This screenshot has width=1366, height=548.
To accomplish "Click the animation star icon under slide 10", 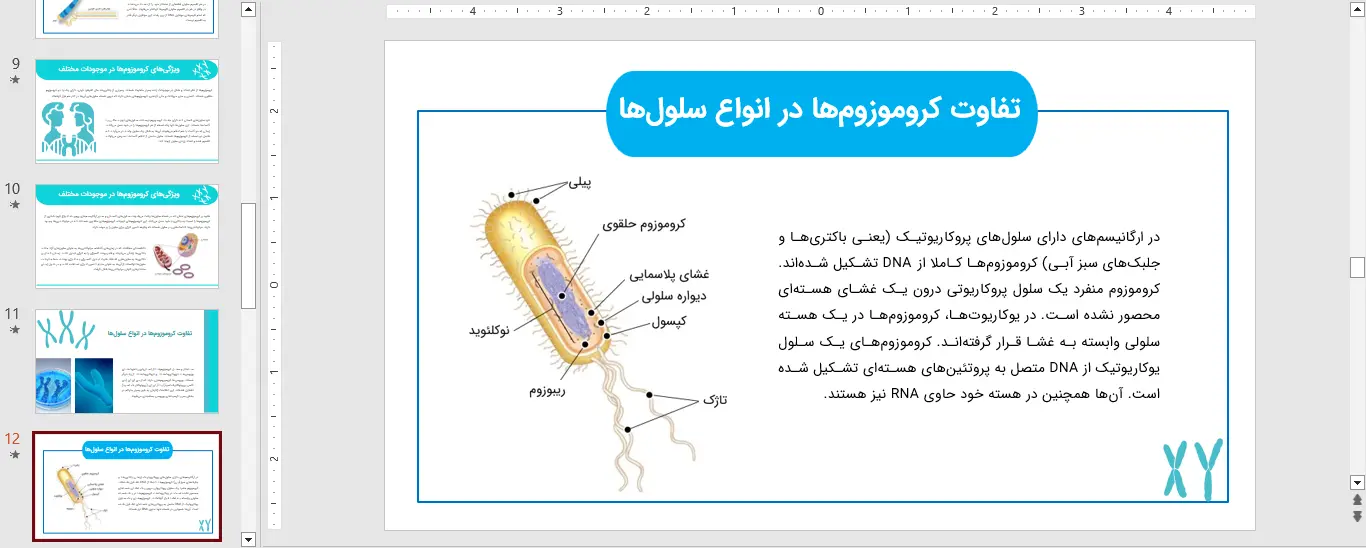I will coord(14,205).
